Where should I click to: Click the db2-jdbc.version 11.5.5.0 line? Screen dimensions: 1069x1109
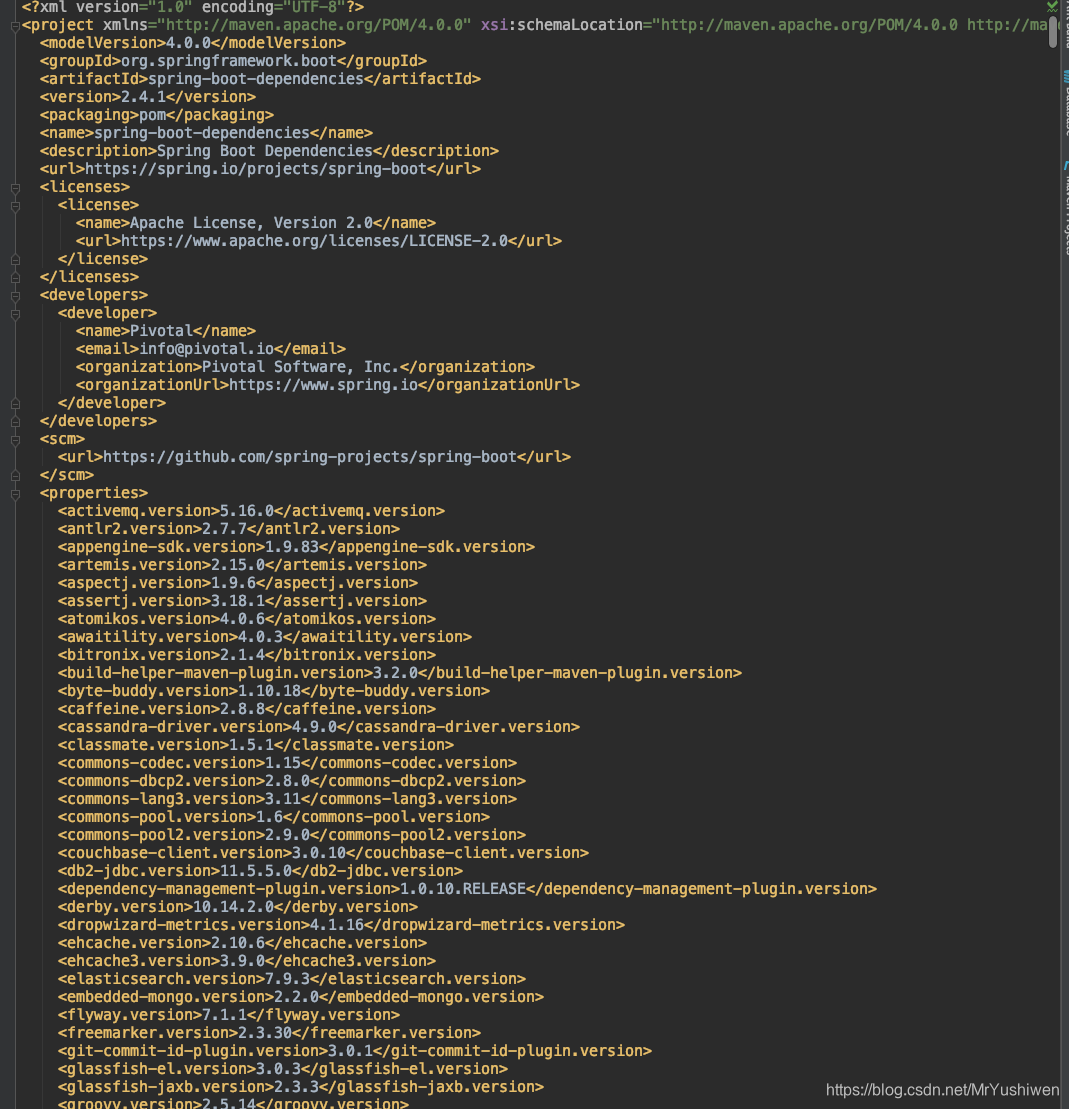pos(261,872)
